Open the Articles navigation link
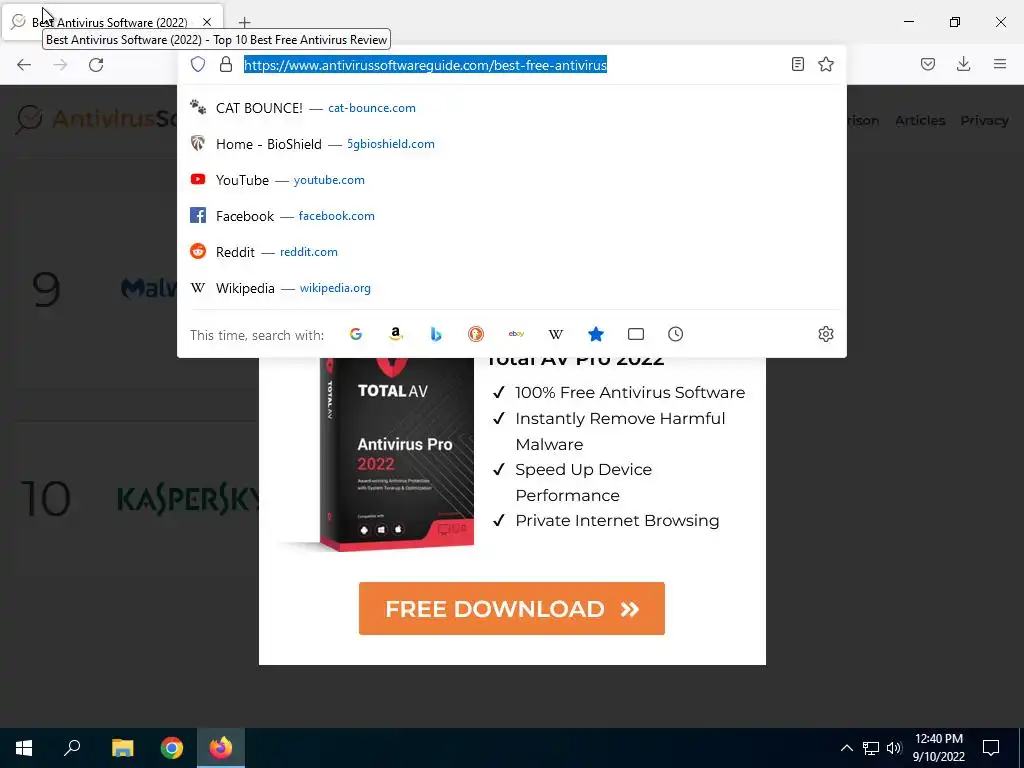This screenshot has width=1024, height=768. pyautogui.click(x=920, y=120)
